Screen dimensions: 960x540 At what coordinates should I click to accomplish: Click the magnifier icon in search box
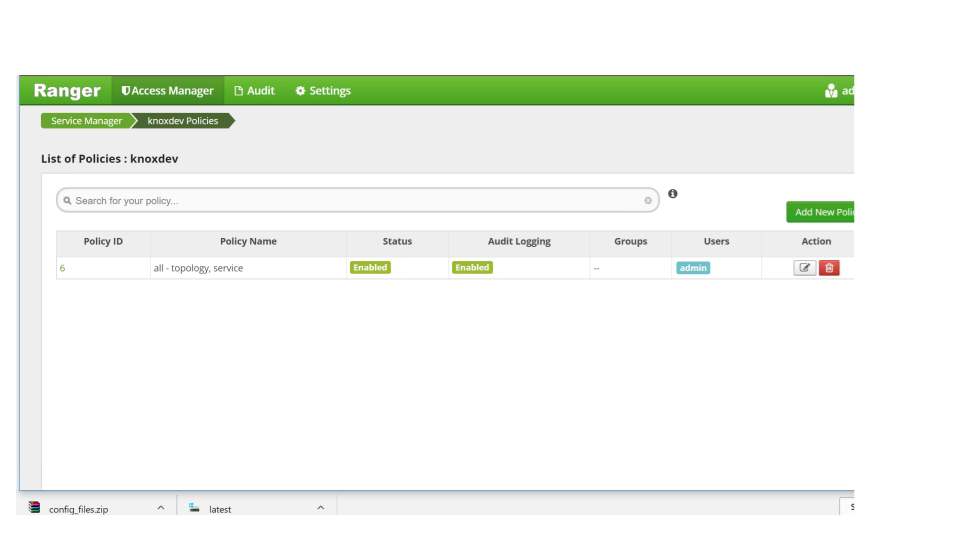point(67,201)
